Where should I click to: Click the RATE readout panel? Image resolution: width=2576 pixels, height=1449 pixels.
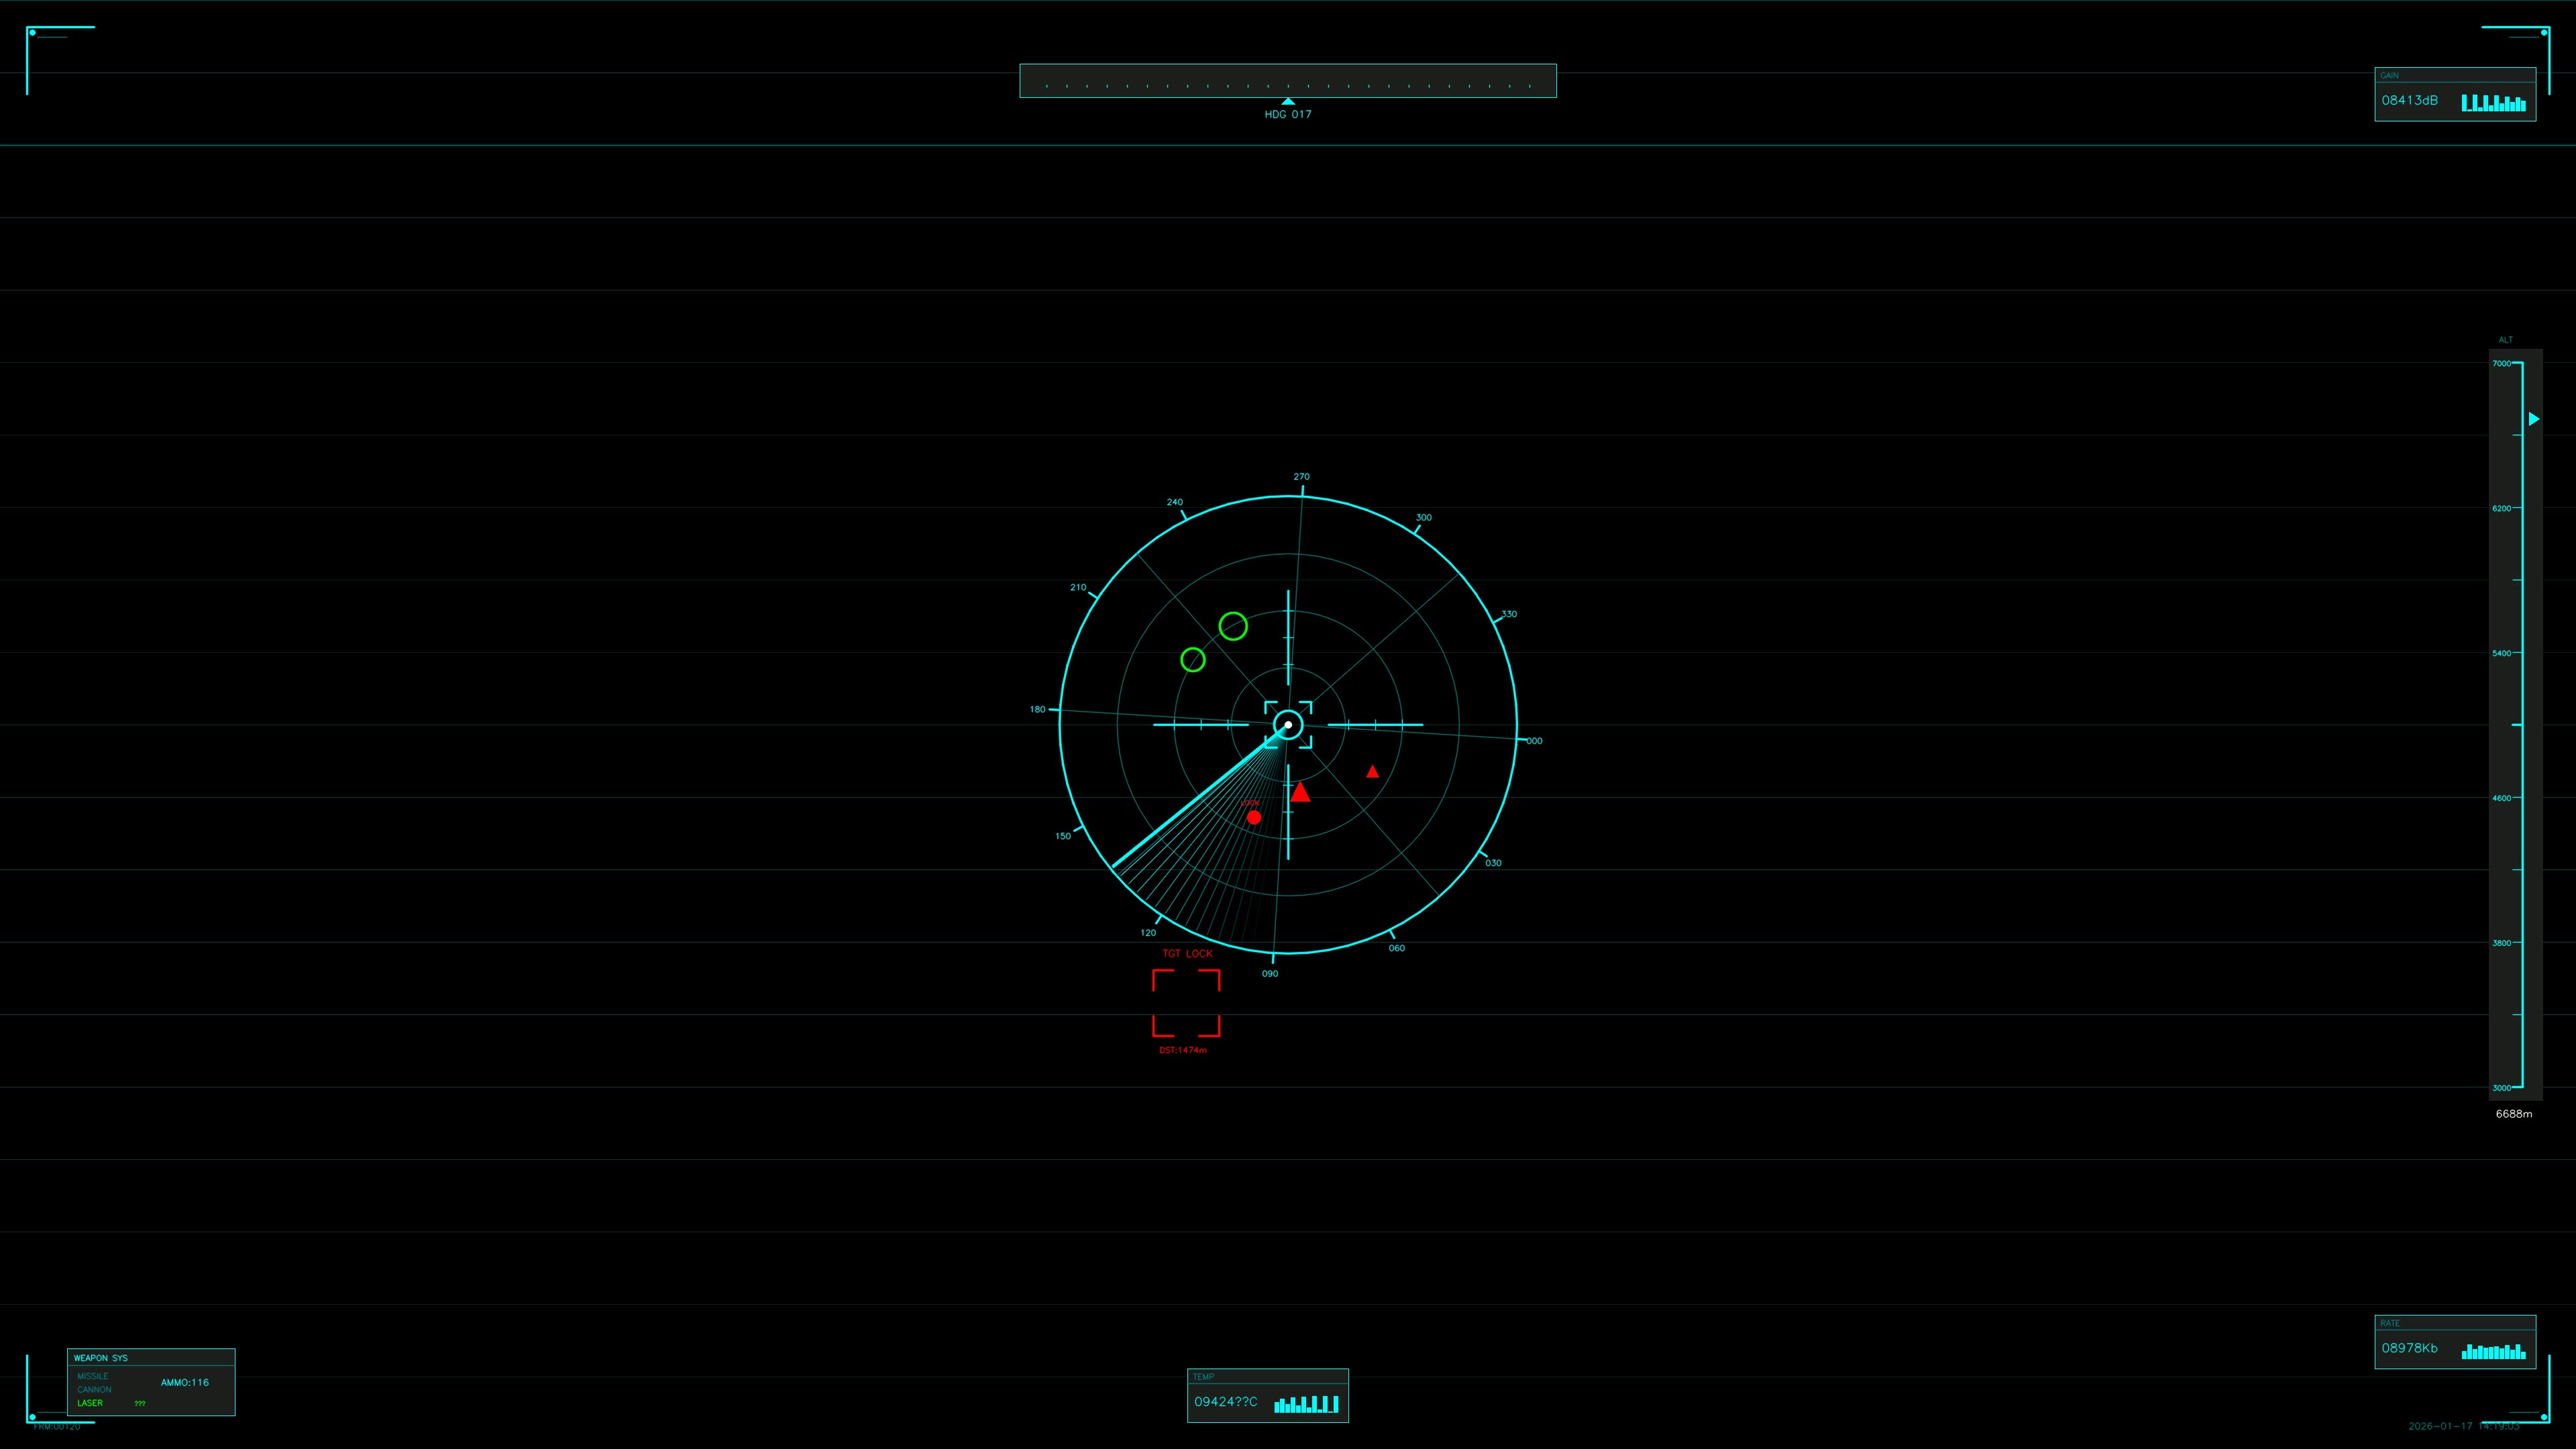(2455, 1342)
